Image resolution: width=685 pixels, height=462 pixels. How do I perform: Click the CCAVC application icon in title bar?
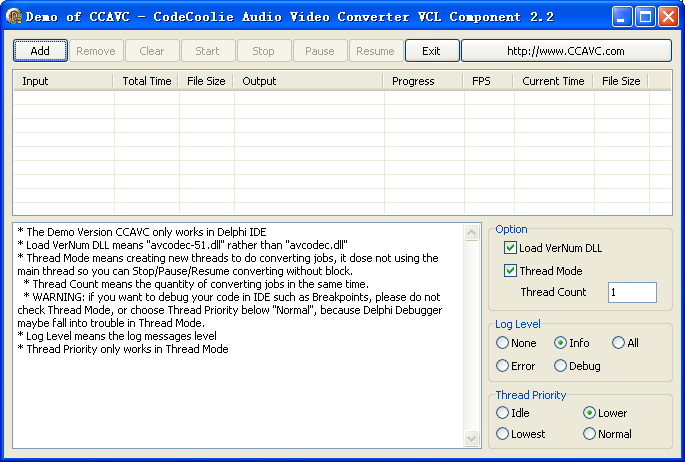coord(14,17)
